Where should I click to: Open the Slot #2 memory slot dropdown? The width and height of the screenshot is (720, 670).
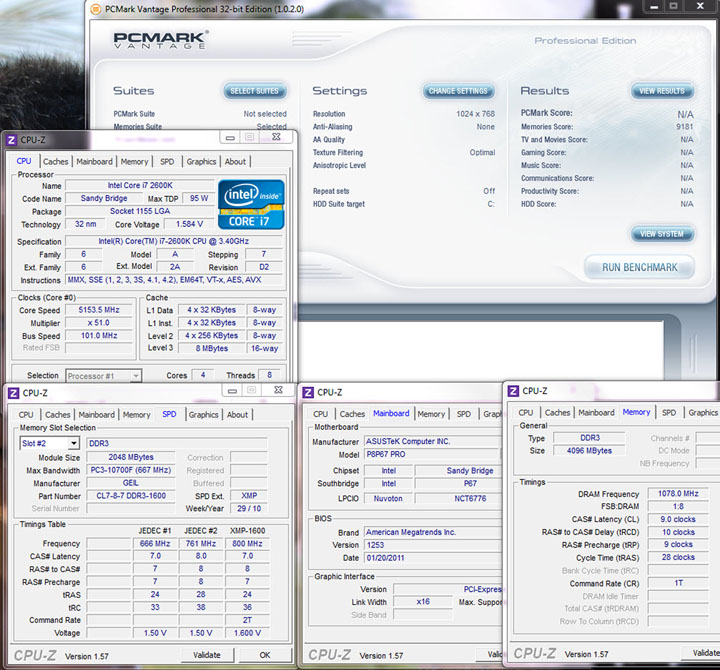click(x=73, y=443)
